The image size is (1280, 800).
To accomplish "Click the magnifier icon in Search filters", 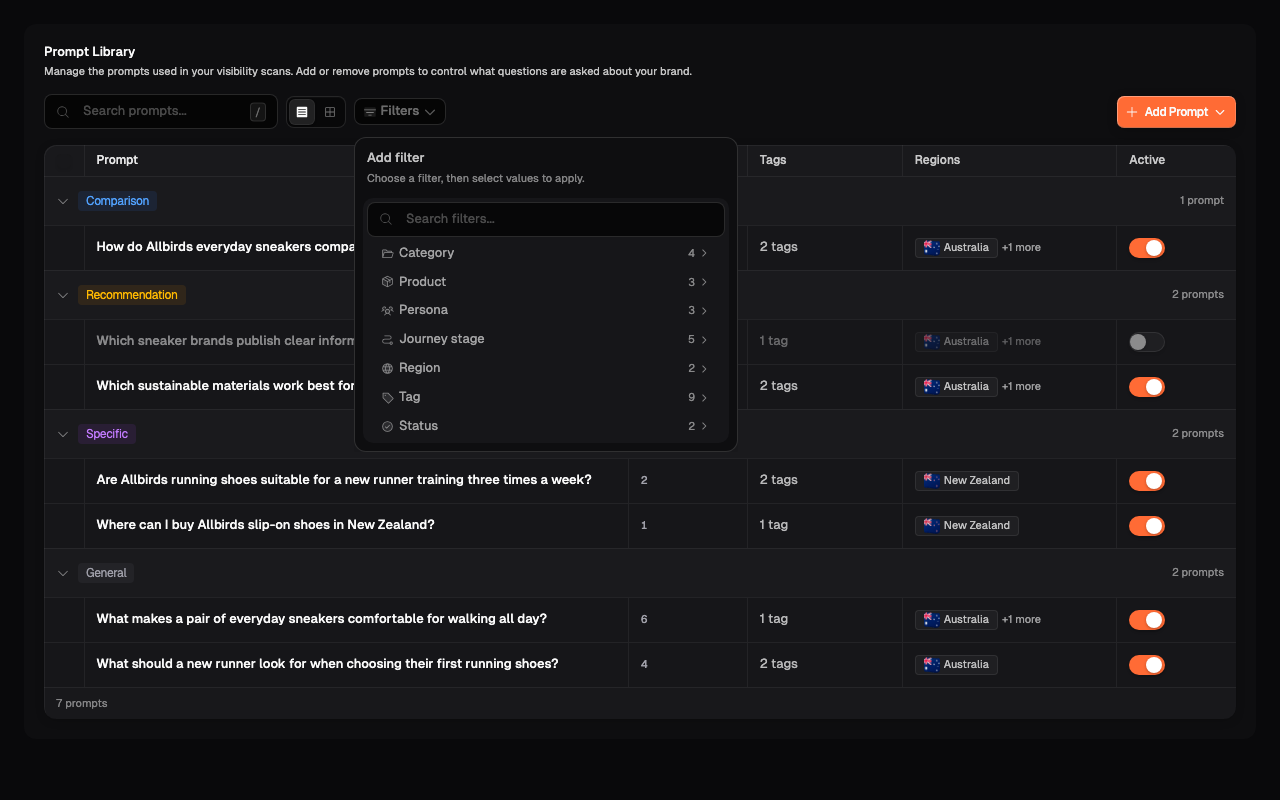I will tap(386, 219).
